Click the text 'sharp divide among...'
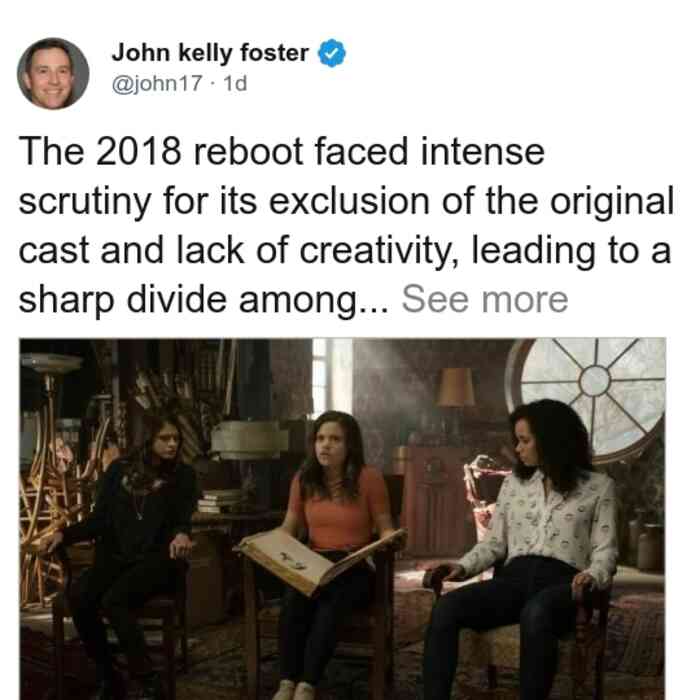700x700 pixels. click(x=204, y=300)
